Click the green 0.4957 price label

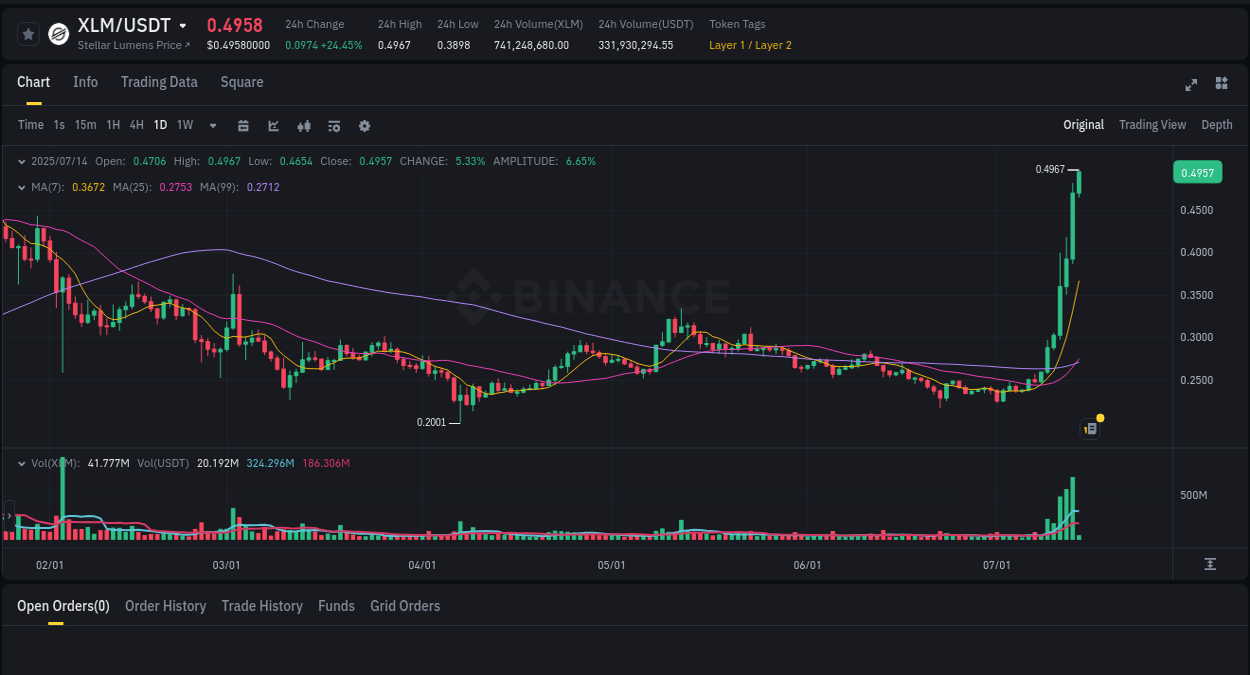(1197, 172)
